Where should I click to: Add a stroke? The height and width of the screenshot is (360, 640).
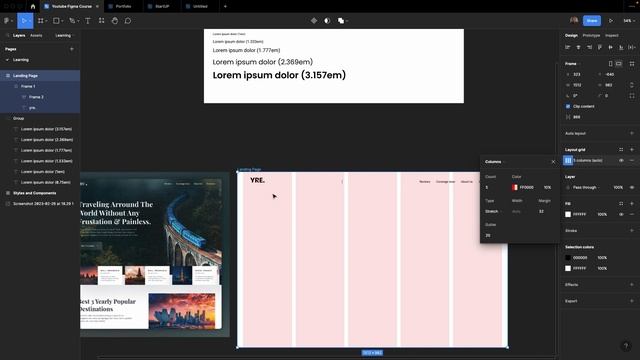point(632,231)
